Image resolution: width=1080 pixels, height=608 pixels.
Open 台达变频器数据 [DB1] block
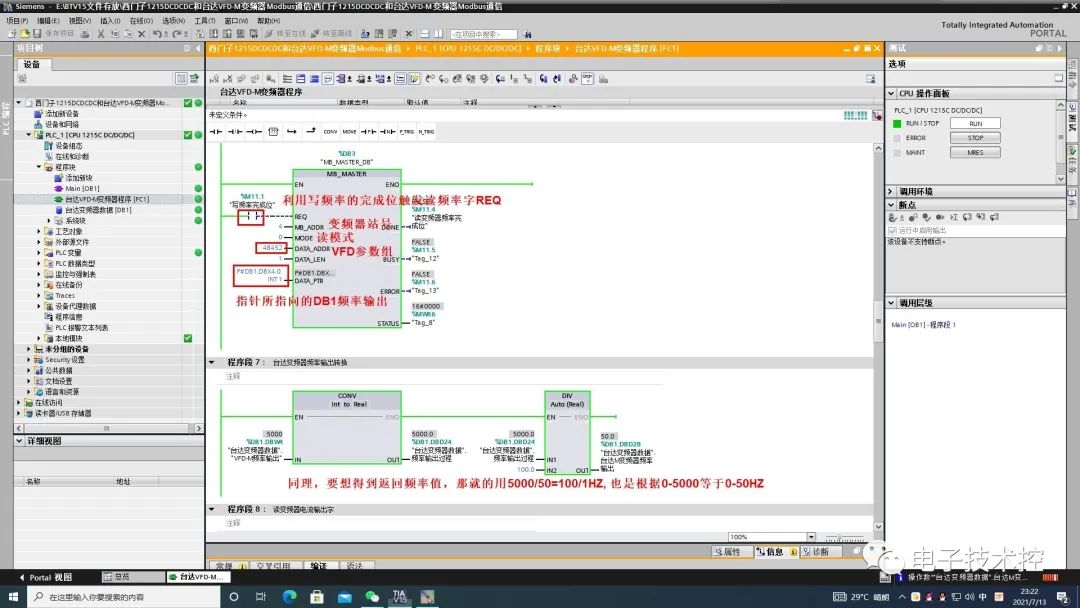pos(97,210)
